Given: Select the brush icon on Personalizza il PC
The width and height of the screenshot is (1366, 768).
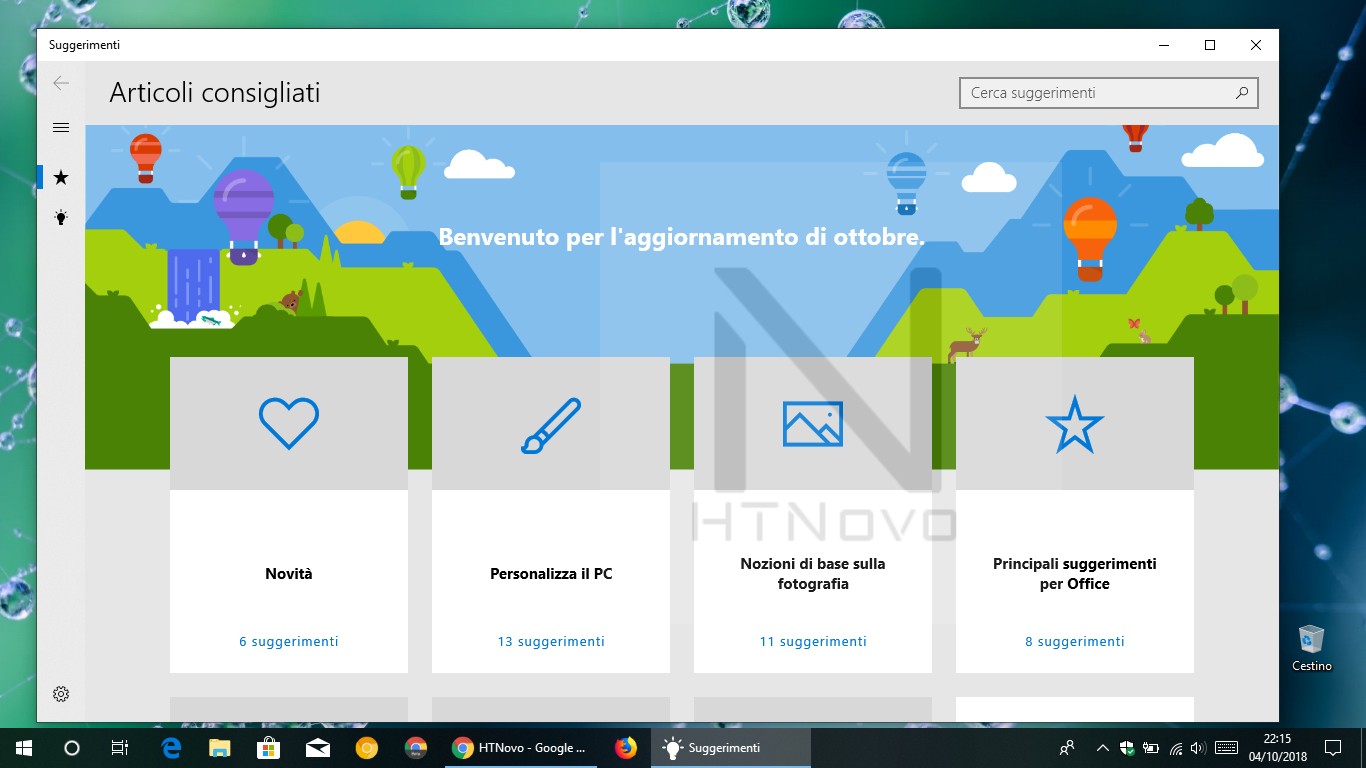Looking at the screenshot, I should (550, 422).
